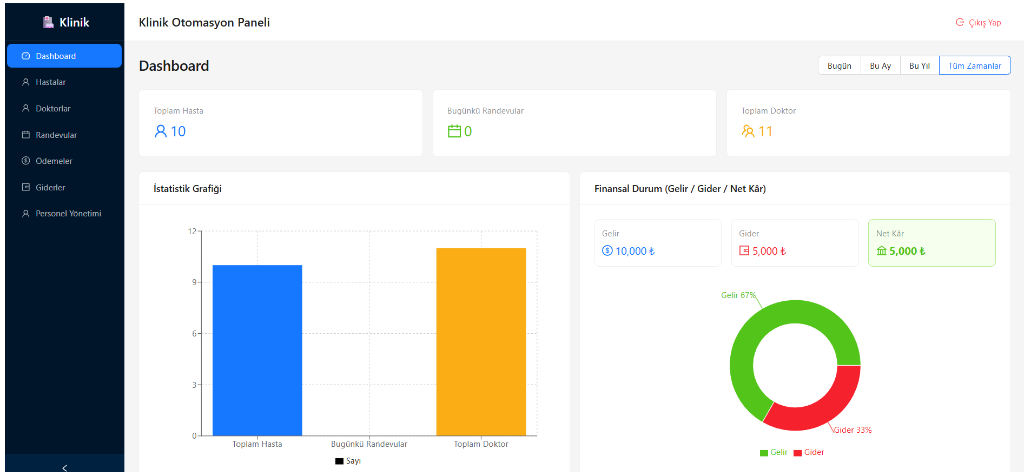This screenshot has height=472, width=1024.
Task: Click the Toplam Hasta statistic card
Action: [281, 123]
